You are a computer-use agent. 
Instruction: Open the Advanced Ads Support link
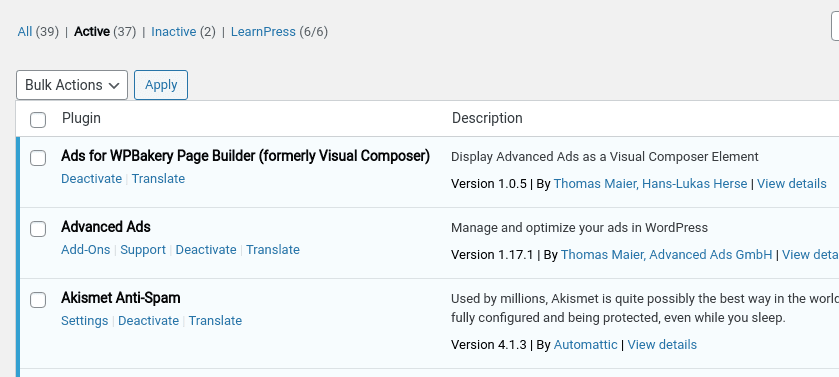tap(143, 250)
